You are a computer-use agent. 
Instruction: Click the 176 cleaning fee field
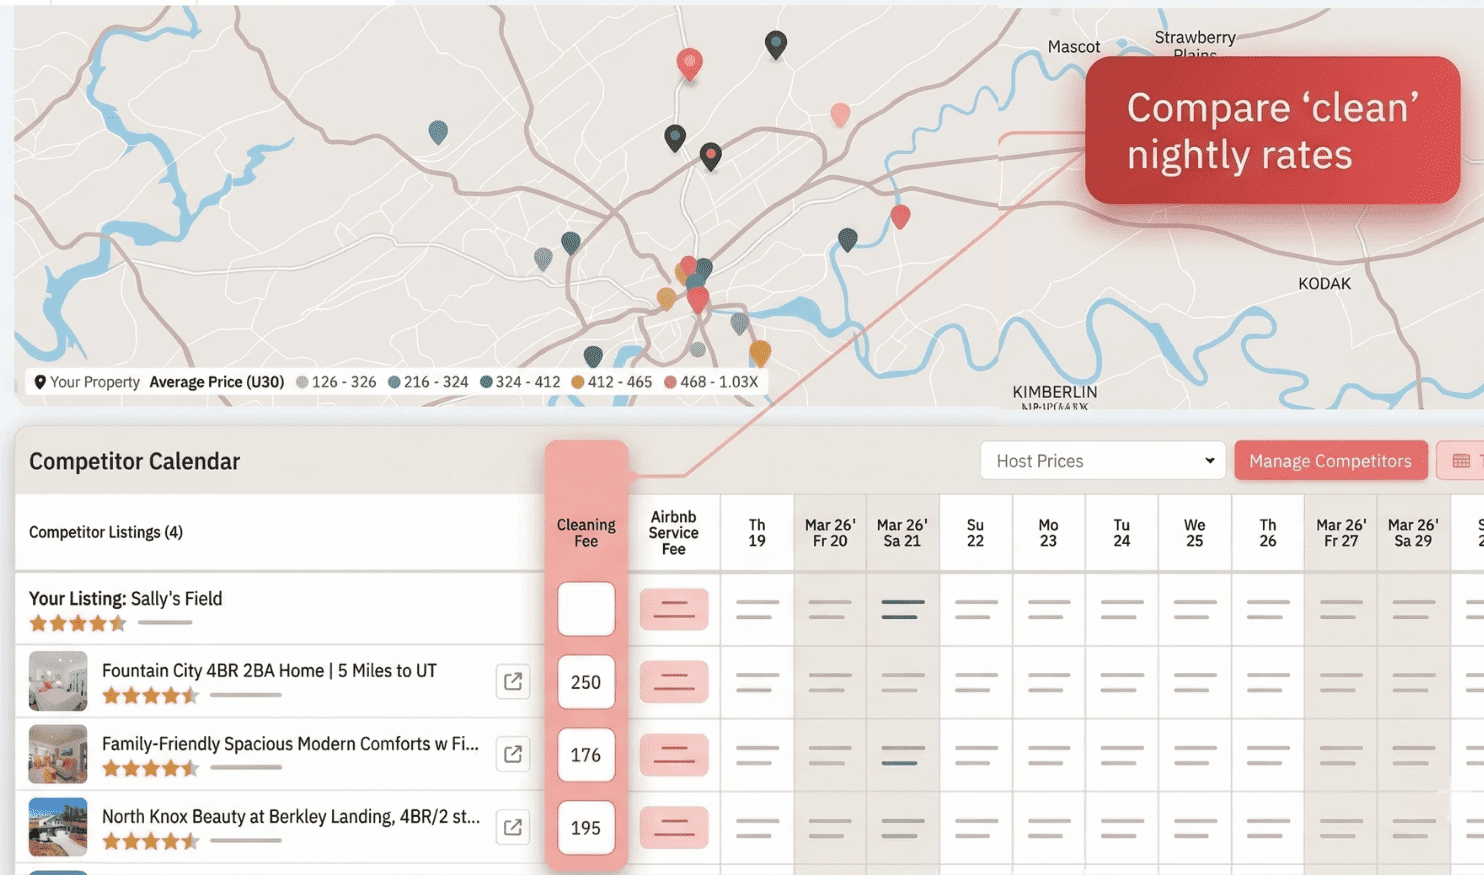(586, 755)
